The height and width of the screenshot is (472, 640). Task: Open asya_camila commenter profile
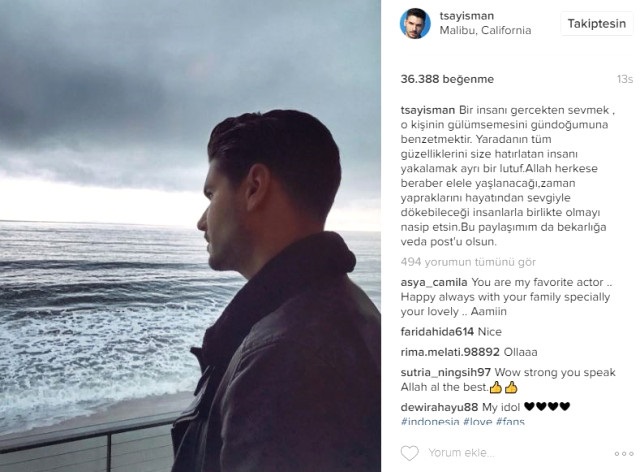click(434, 282)
